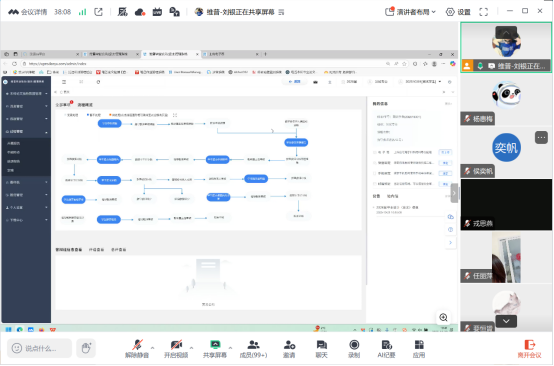The width and height of the screenshot is (554, 366).
Task: Expand sharing options next to 共享屏幕
Action: click(x=230, y=348)
